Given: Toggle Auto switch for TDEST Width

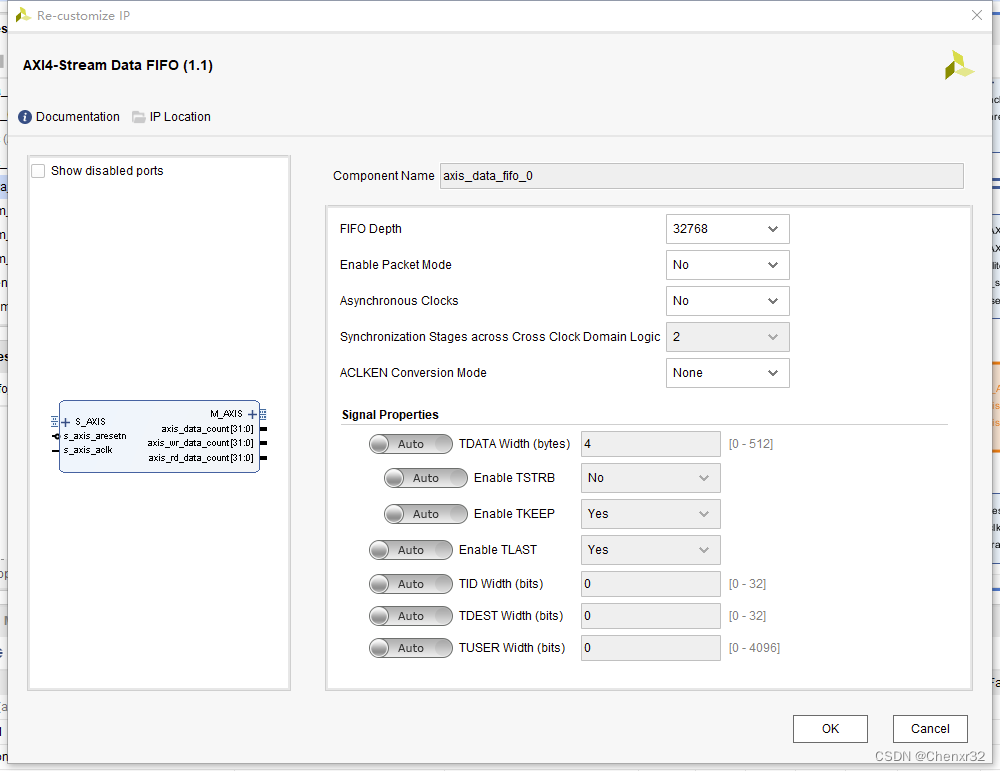Looking at the screenshot, I should tap(411, 615).
